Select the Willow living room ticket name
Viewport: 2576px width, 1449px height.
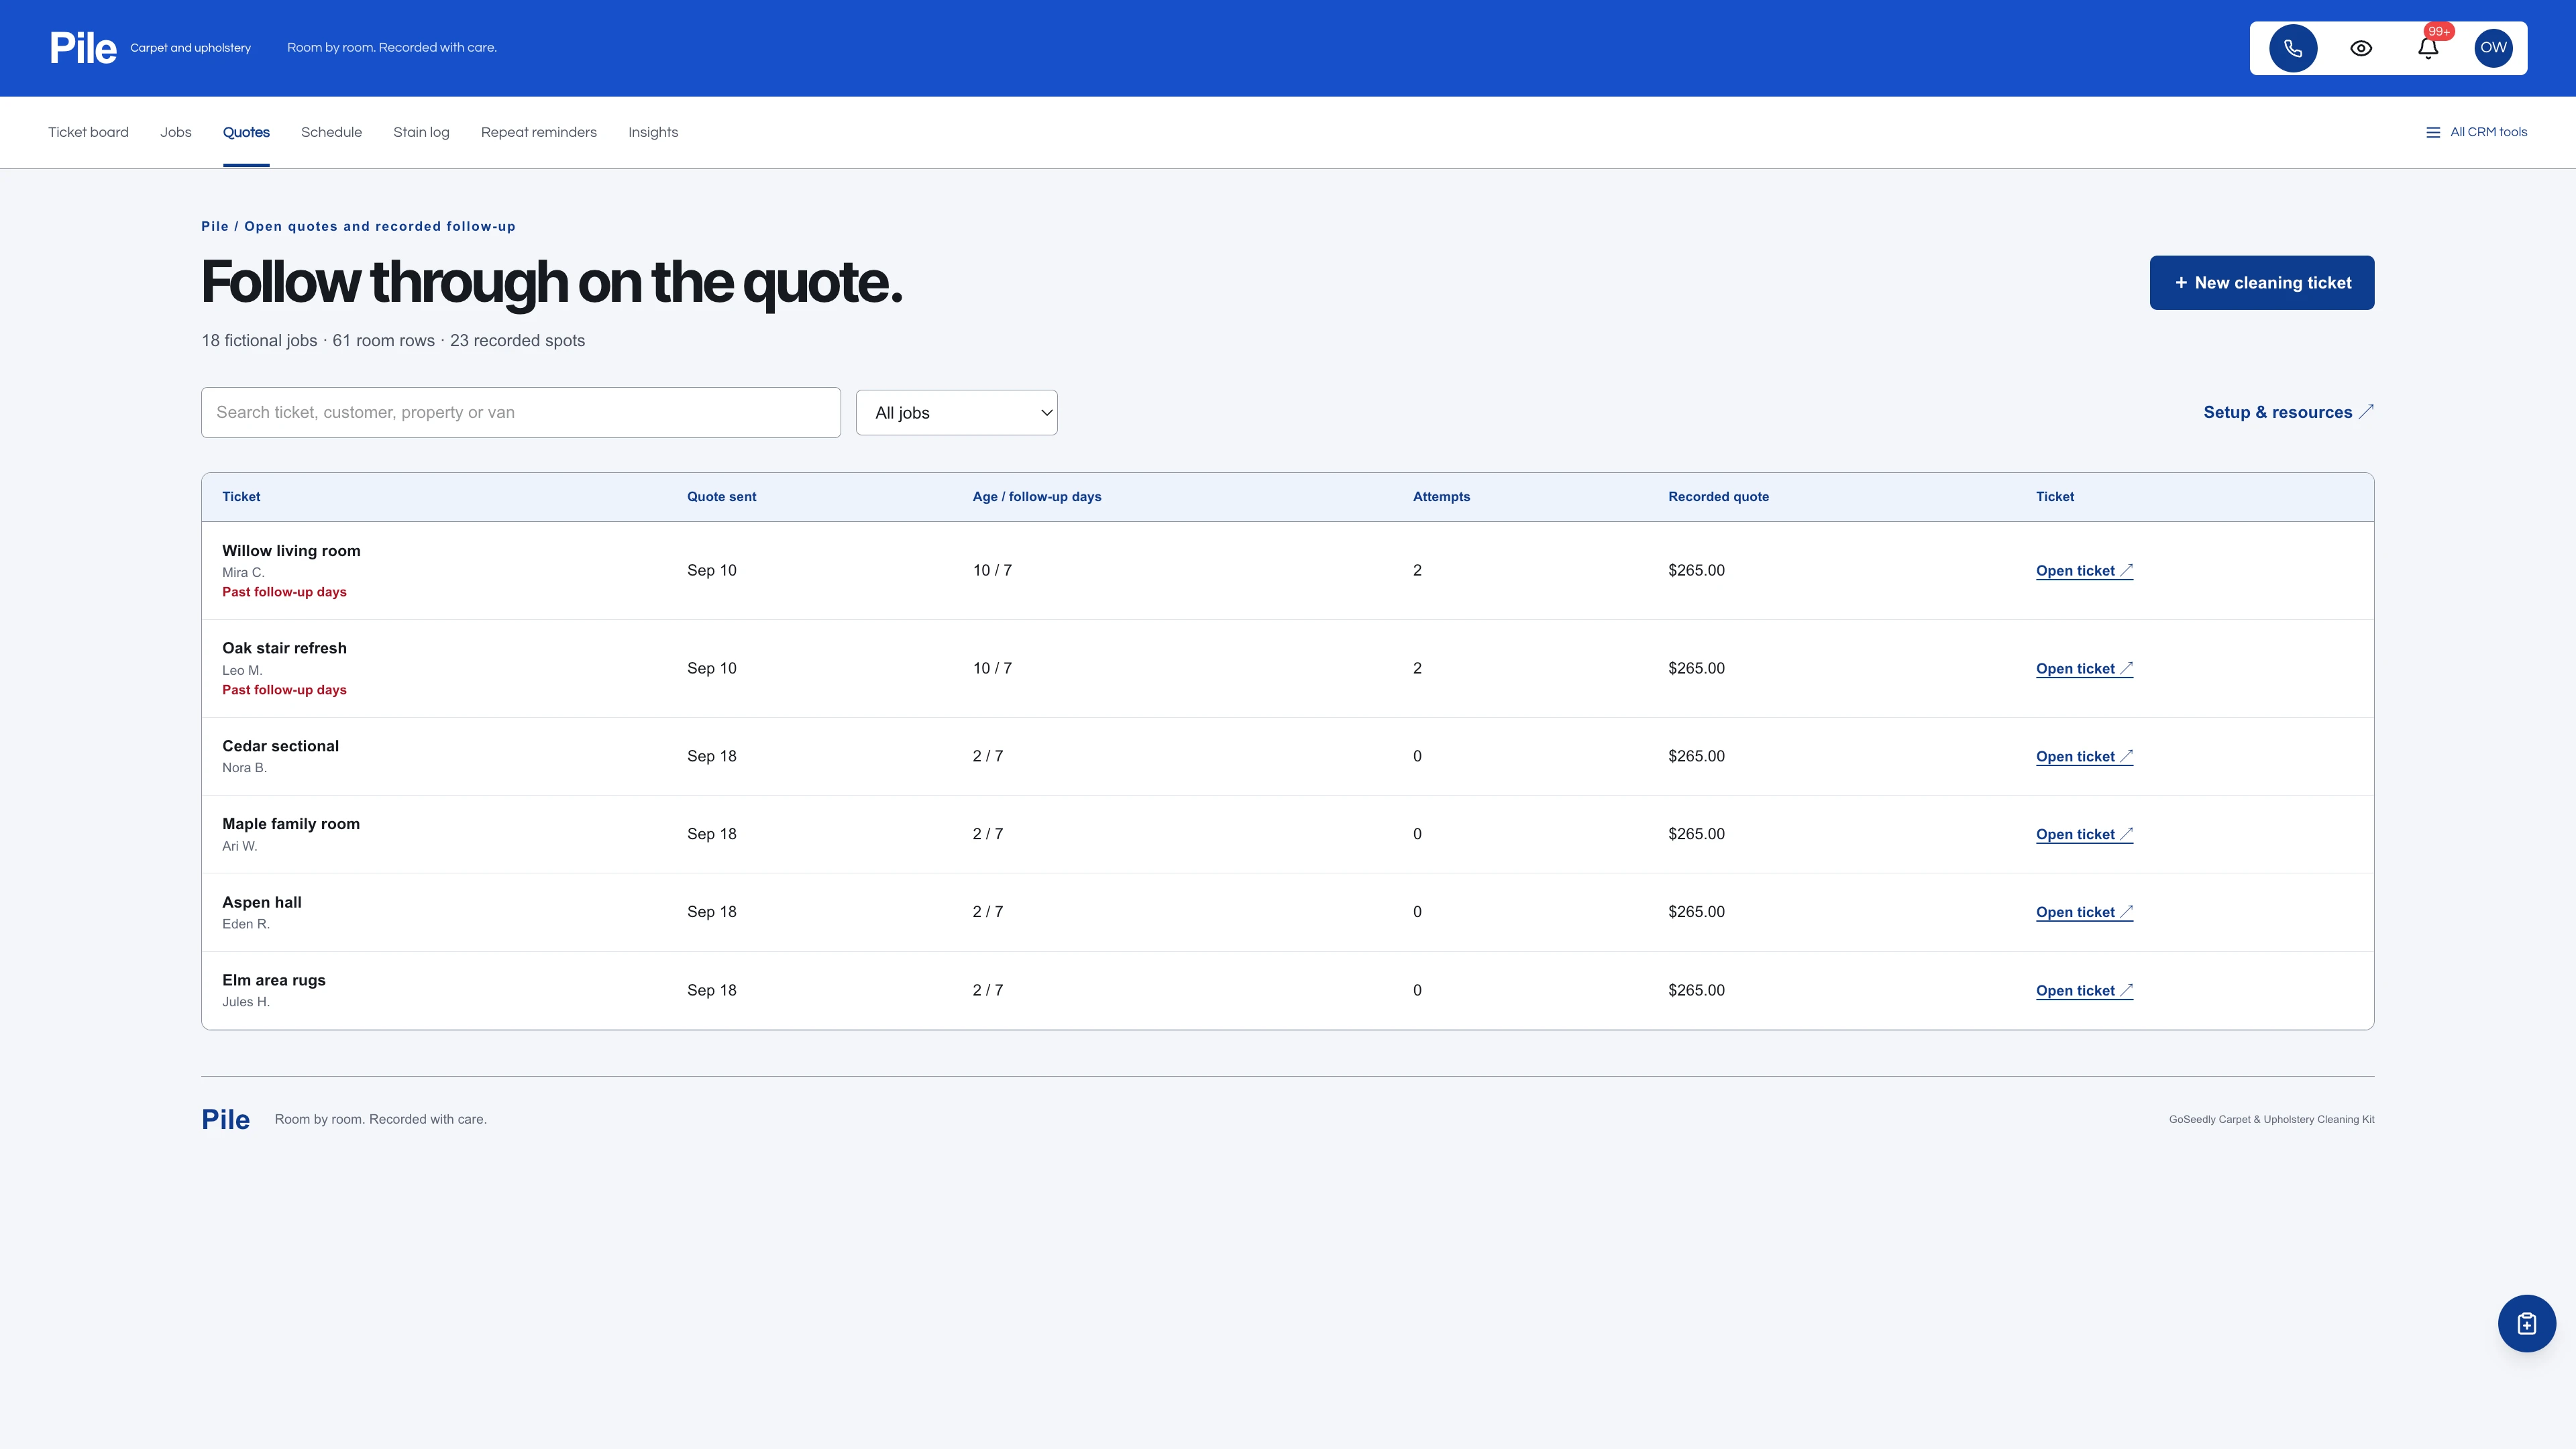(x=291, y=551)
